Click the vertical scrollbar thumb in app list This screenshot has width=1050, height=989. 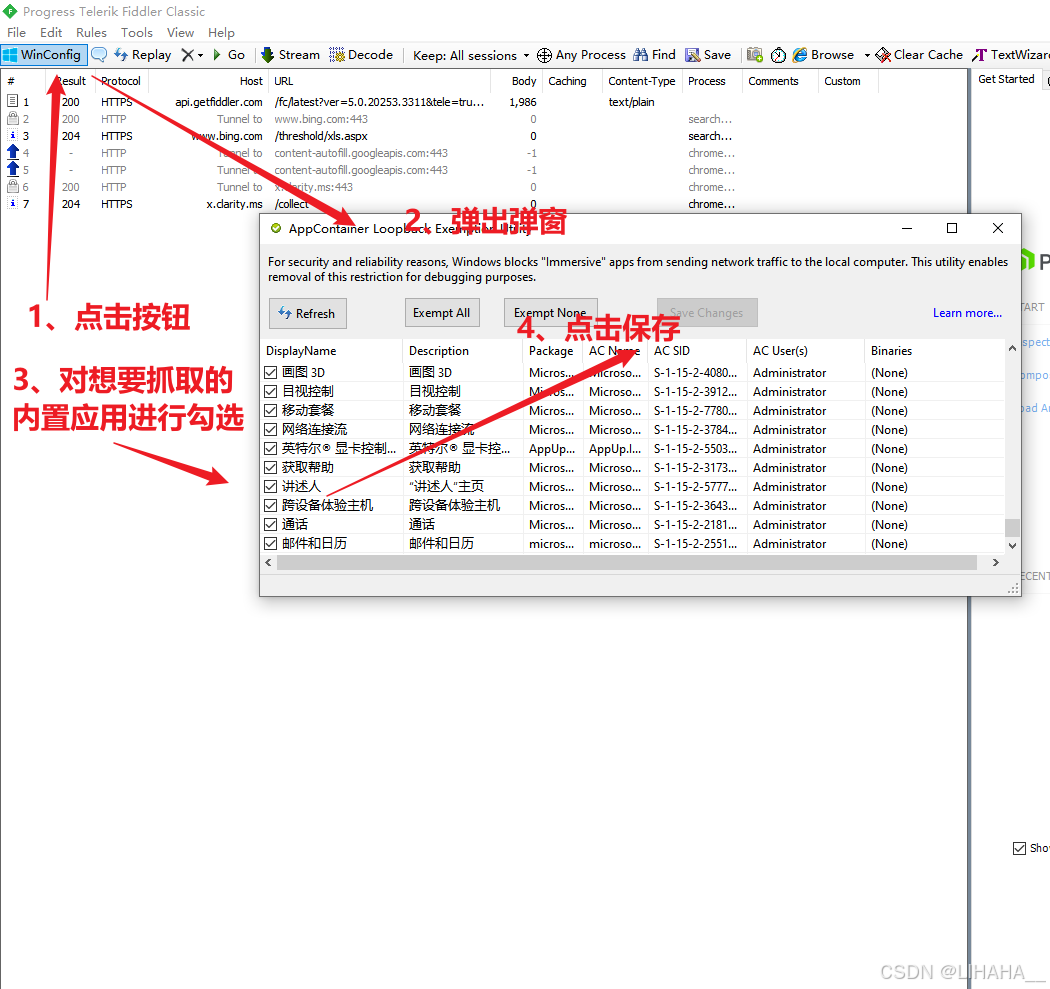[1012, 528]
